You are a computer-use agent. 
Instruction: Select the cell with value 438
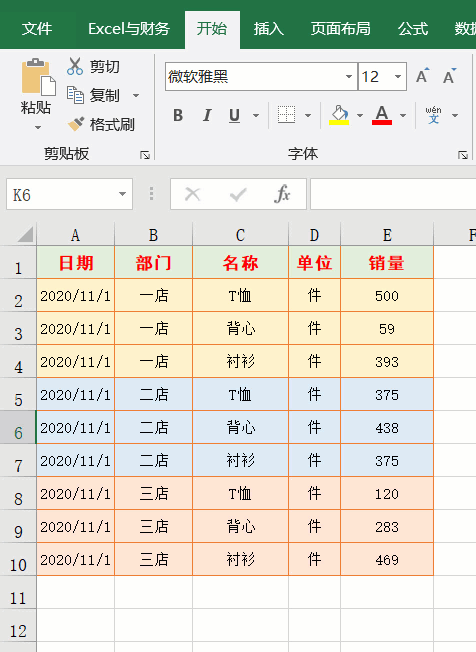click(387, 427)
